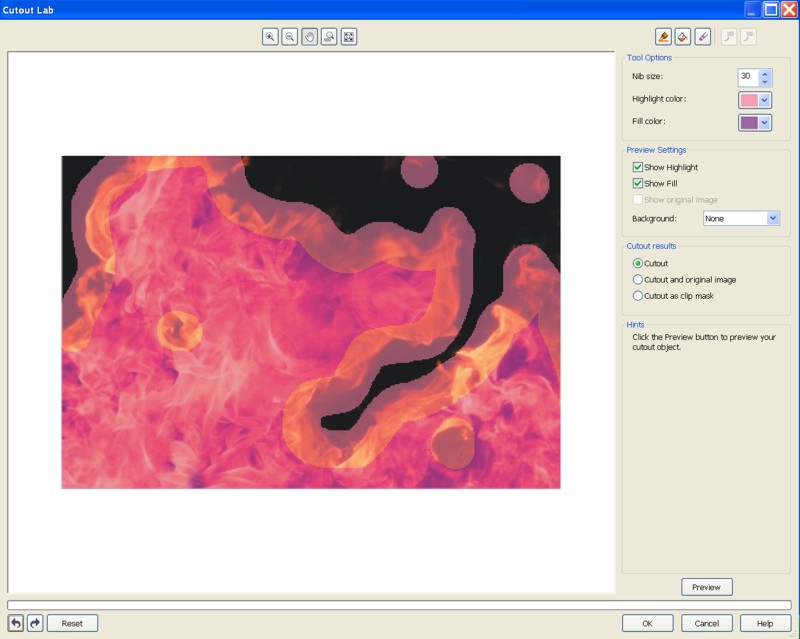The image size is (800, 639).
Task: Click the Add Detail tool icon
Action: [729, 37]
